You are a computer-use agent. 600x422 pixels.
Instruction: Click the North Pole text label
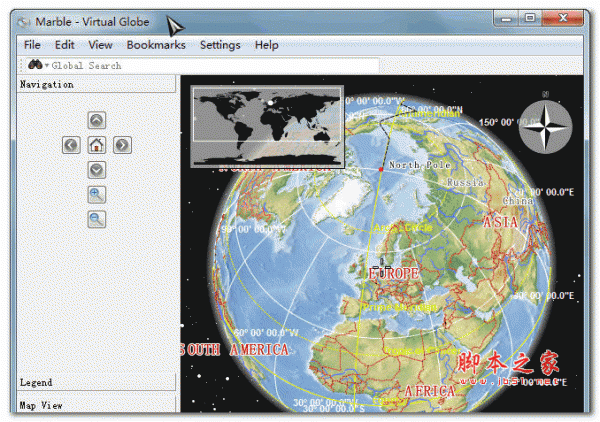tap(419, 165)
